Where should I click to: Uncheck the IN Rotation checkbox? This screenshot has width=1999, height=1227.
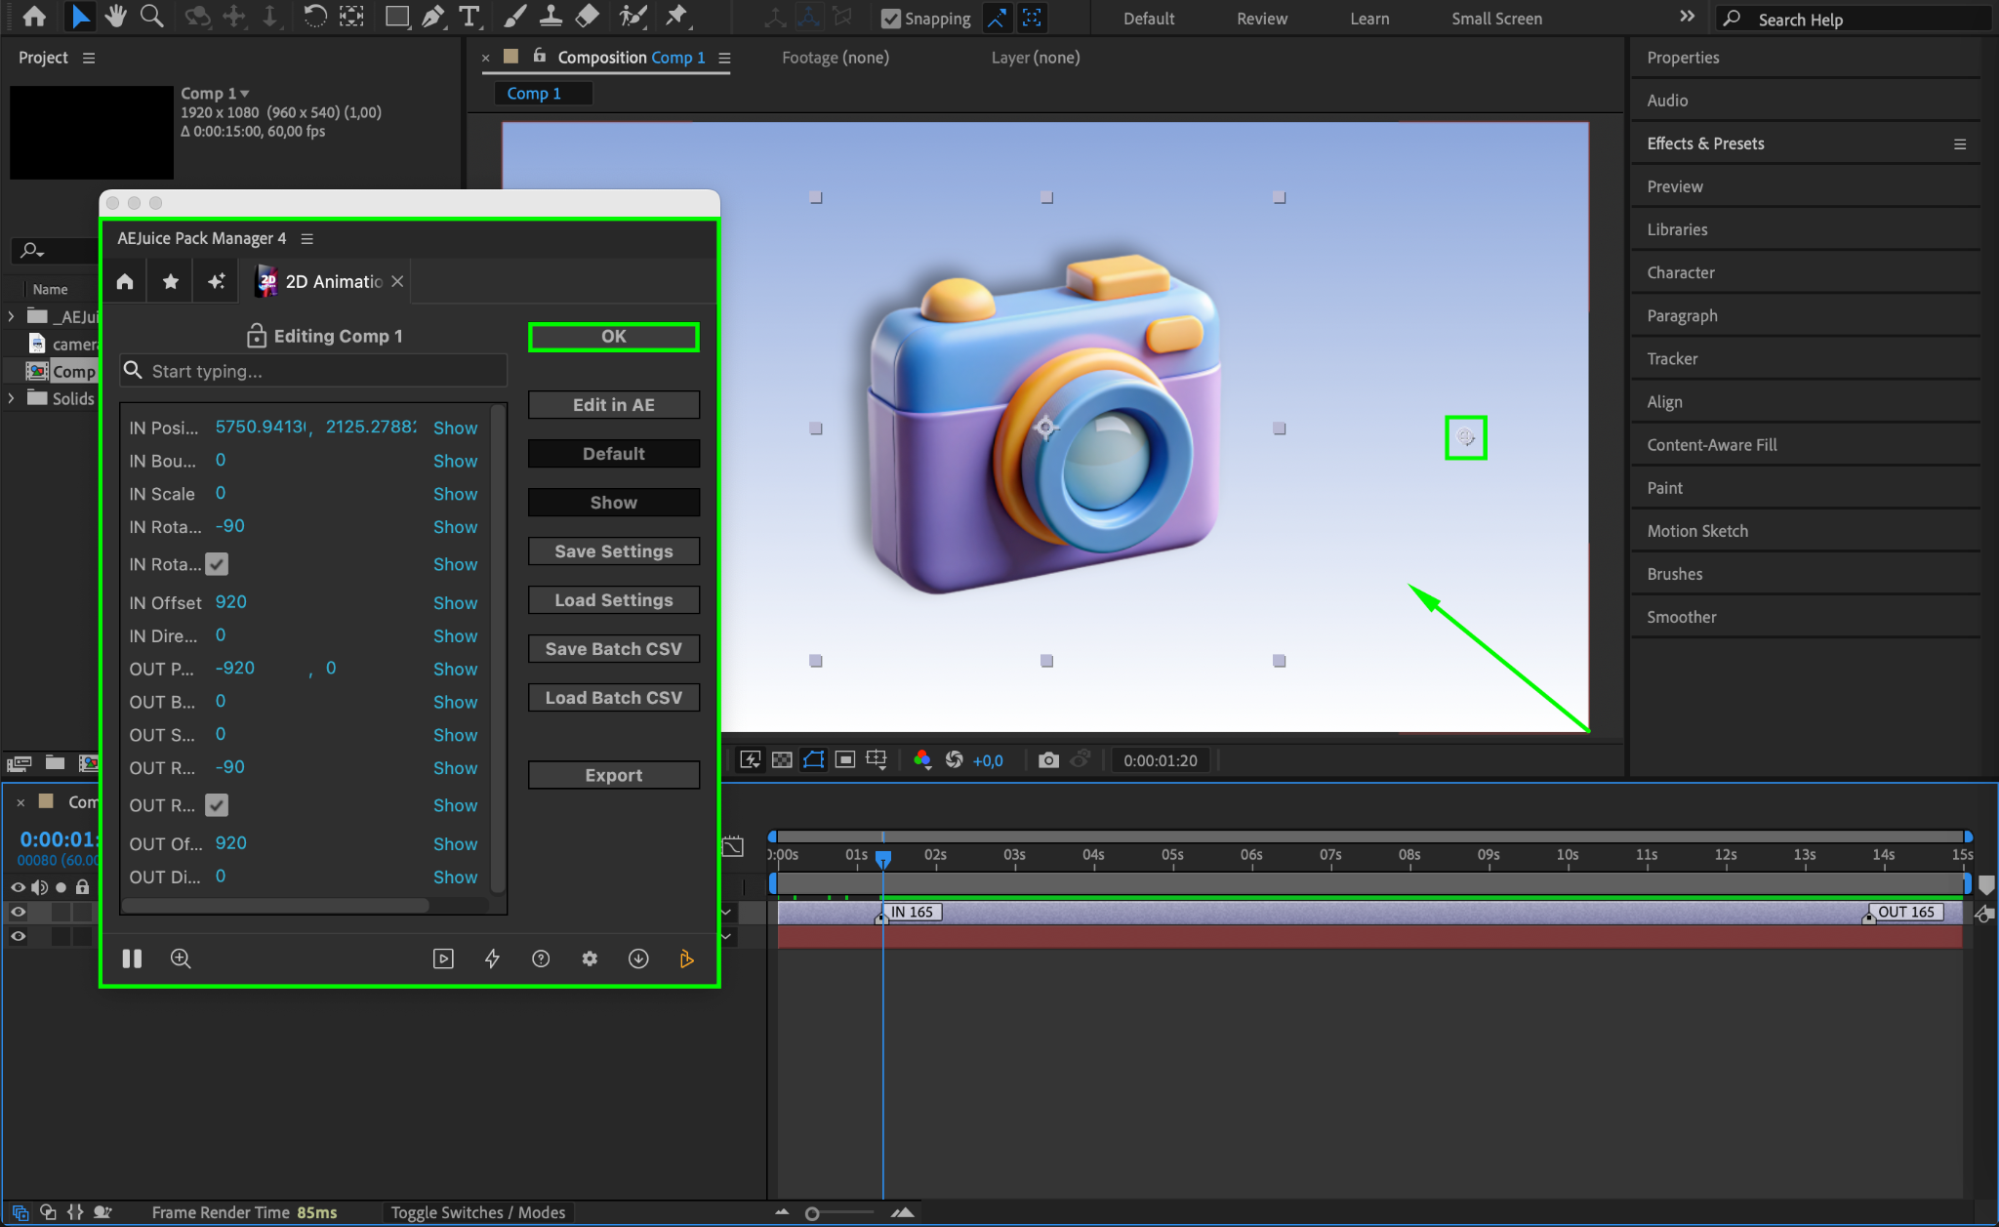tap(217, 564)
